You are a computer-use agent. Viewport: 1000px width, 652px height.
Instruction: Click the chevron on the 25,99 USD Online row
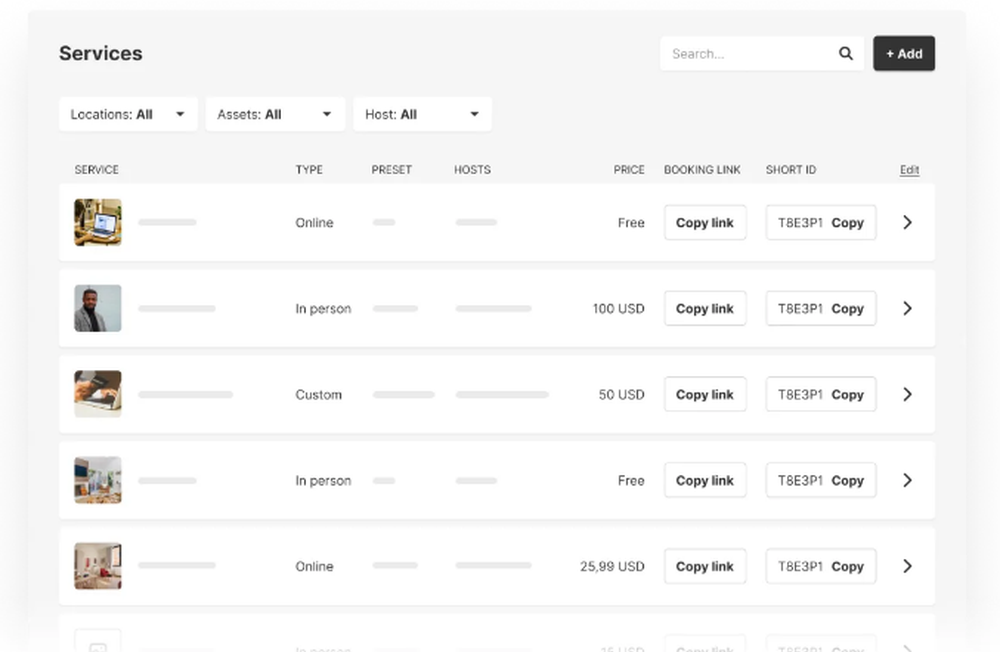[907, 566]
